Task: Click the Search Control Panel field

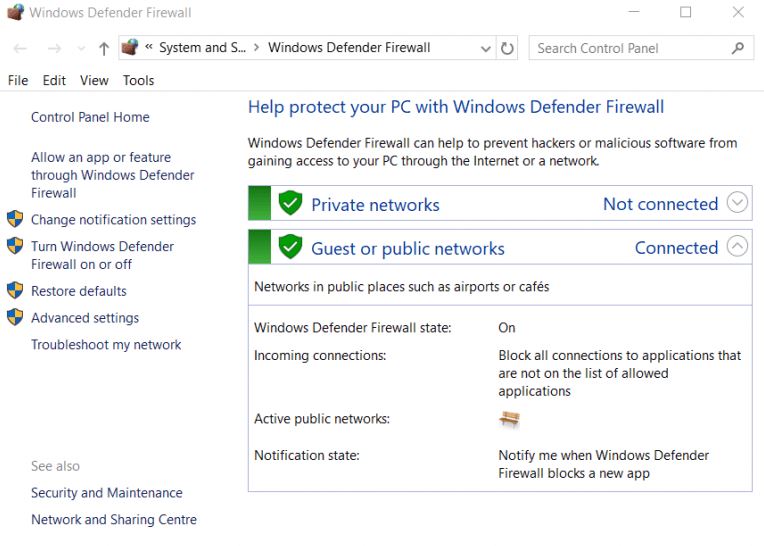Action: 628,48
